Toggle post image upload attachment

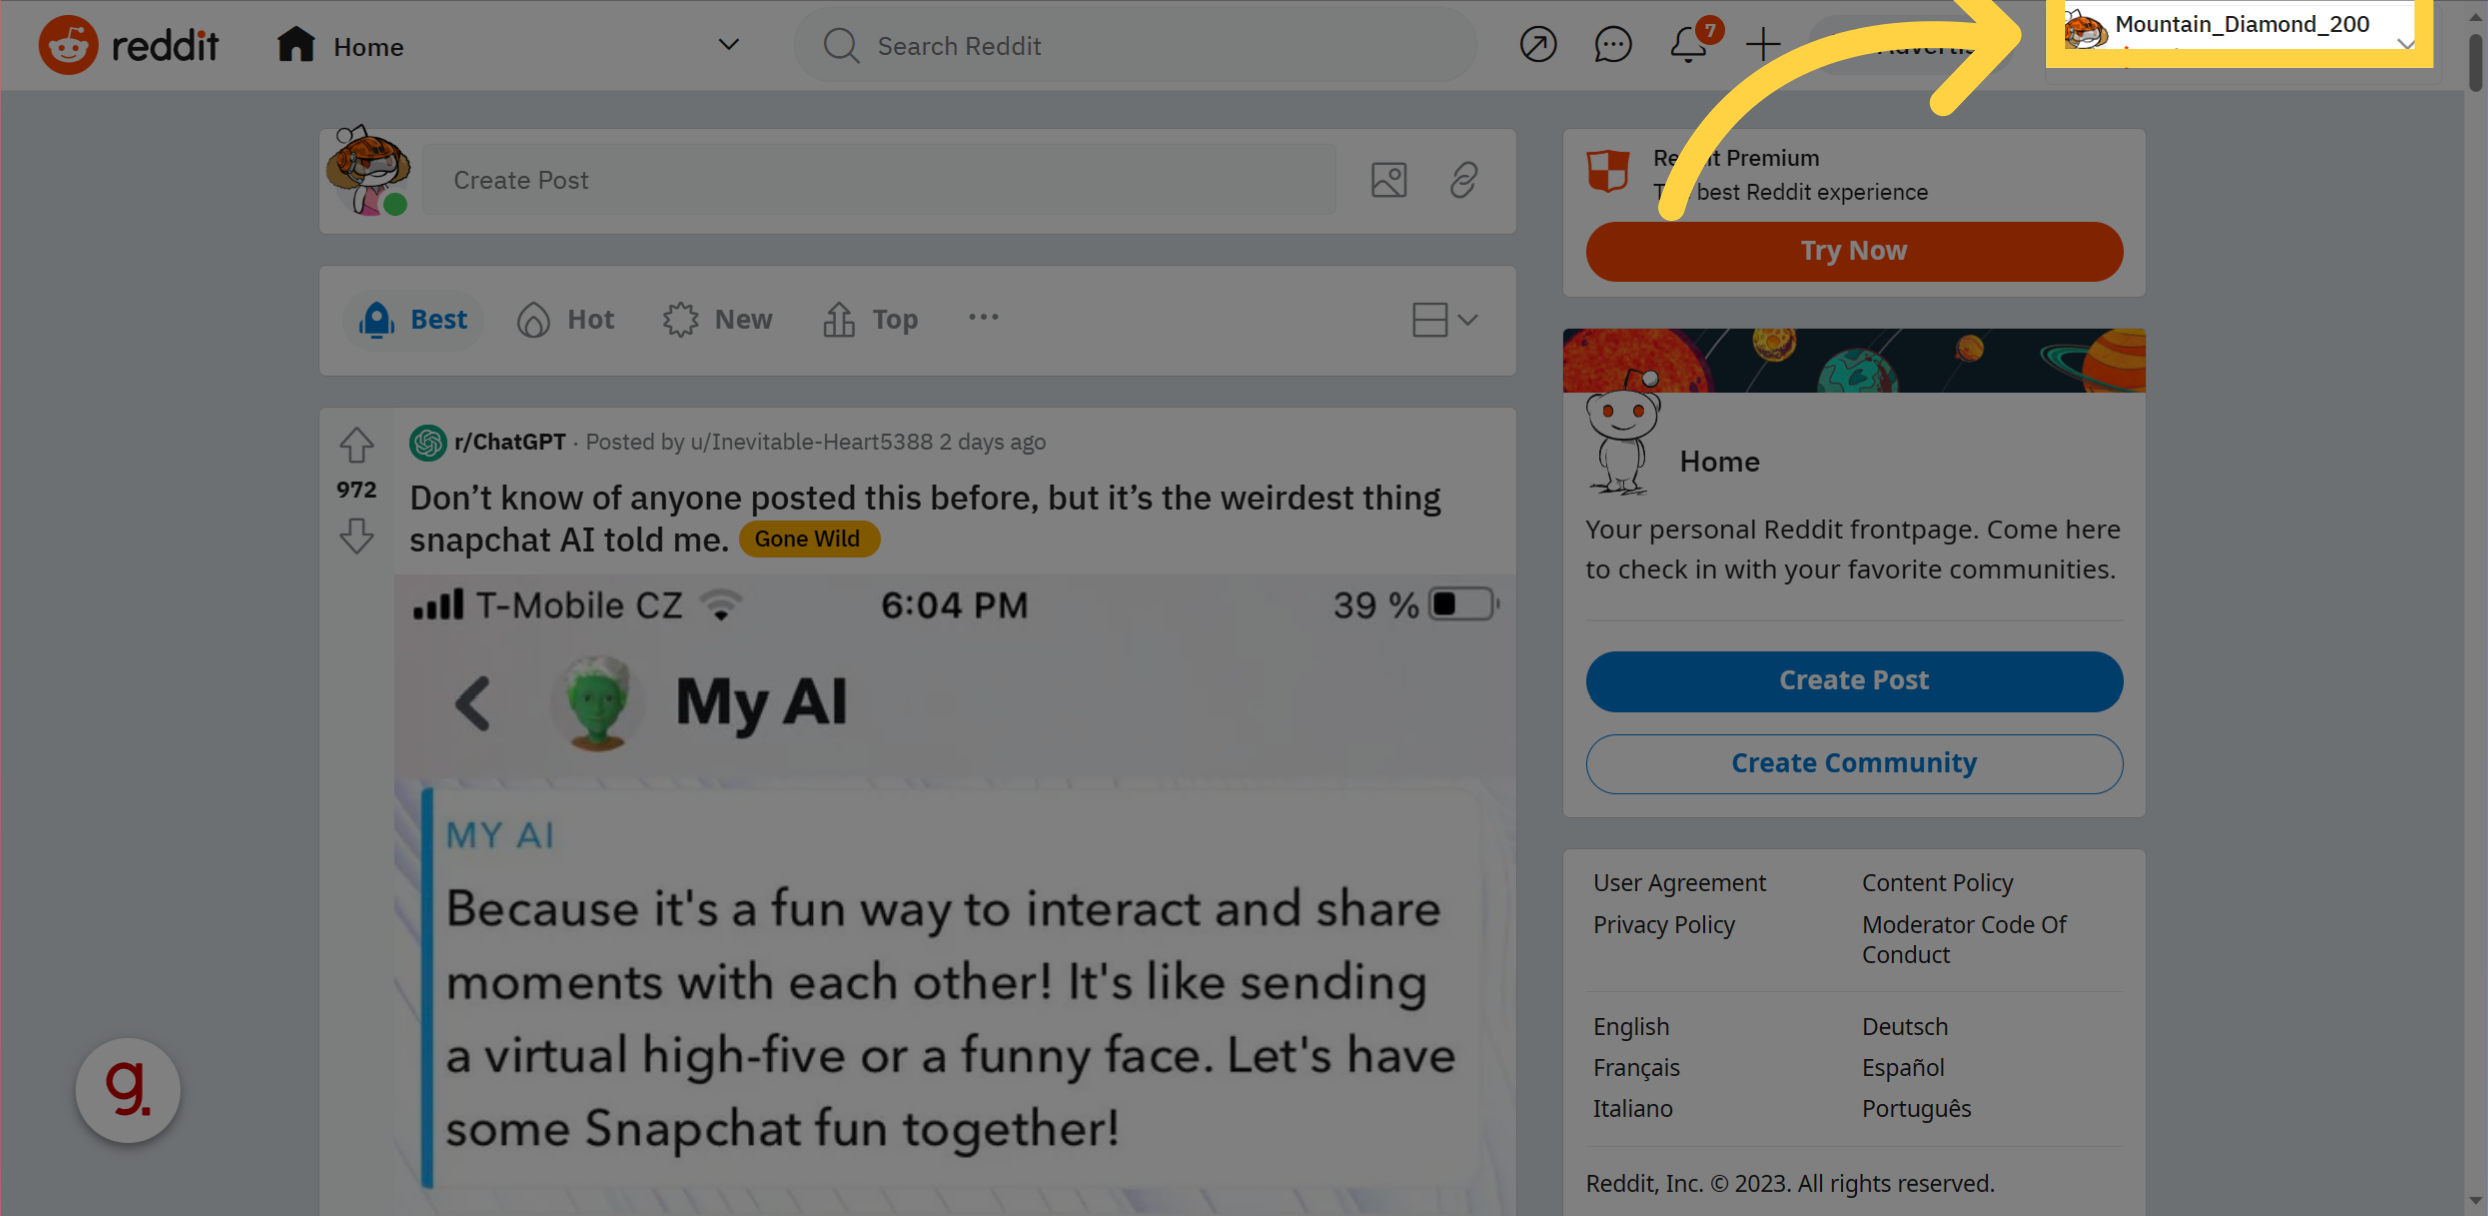tap(1390, 179)
